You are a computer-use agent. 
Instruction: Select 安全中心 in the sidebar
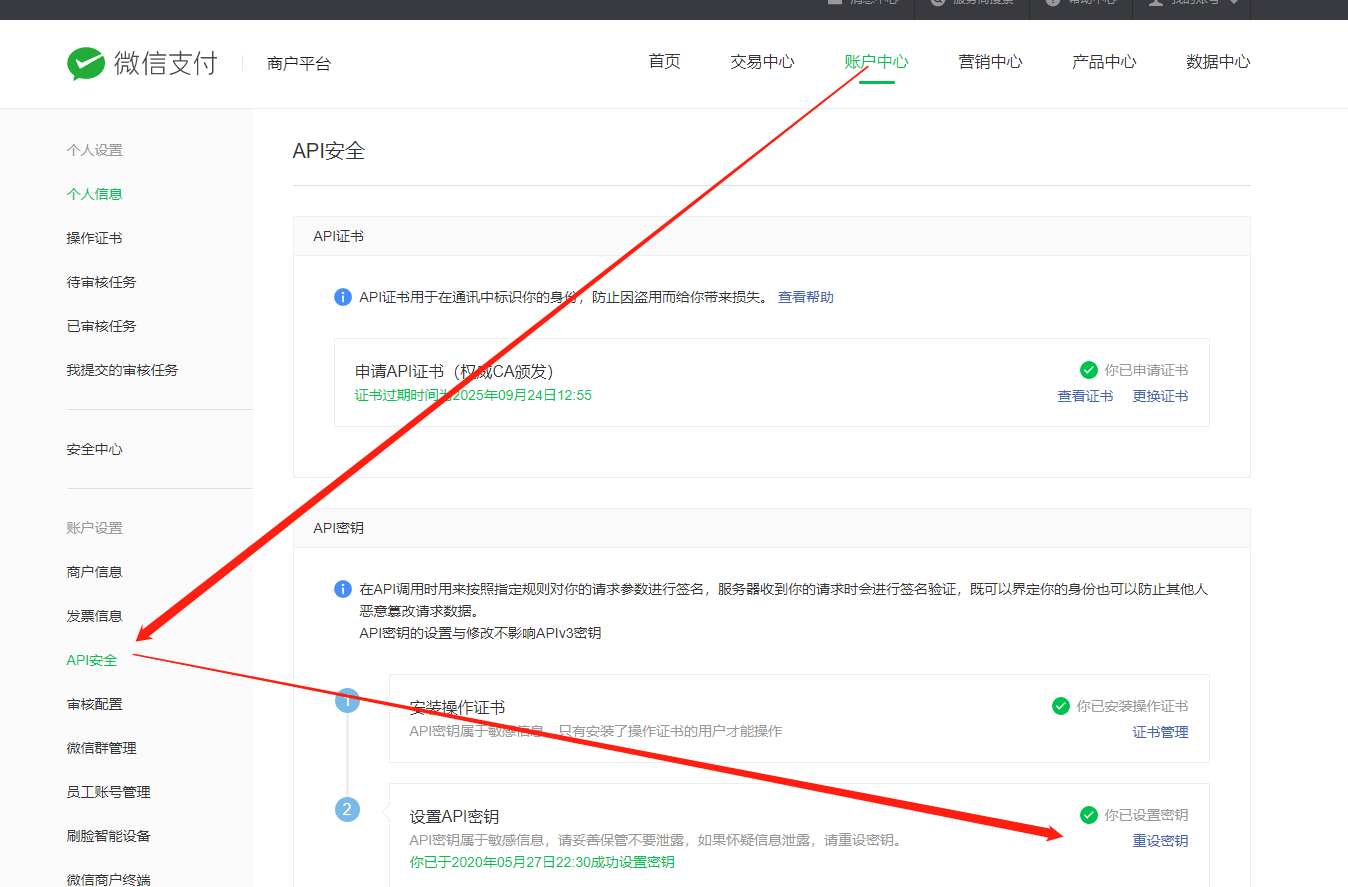pyautogui.click(x=95, y=450)
